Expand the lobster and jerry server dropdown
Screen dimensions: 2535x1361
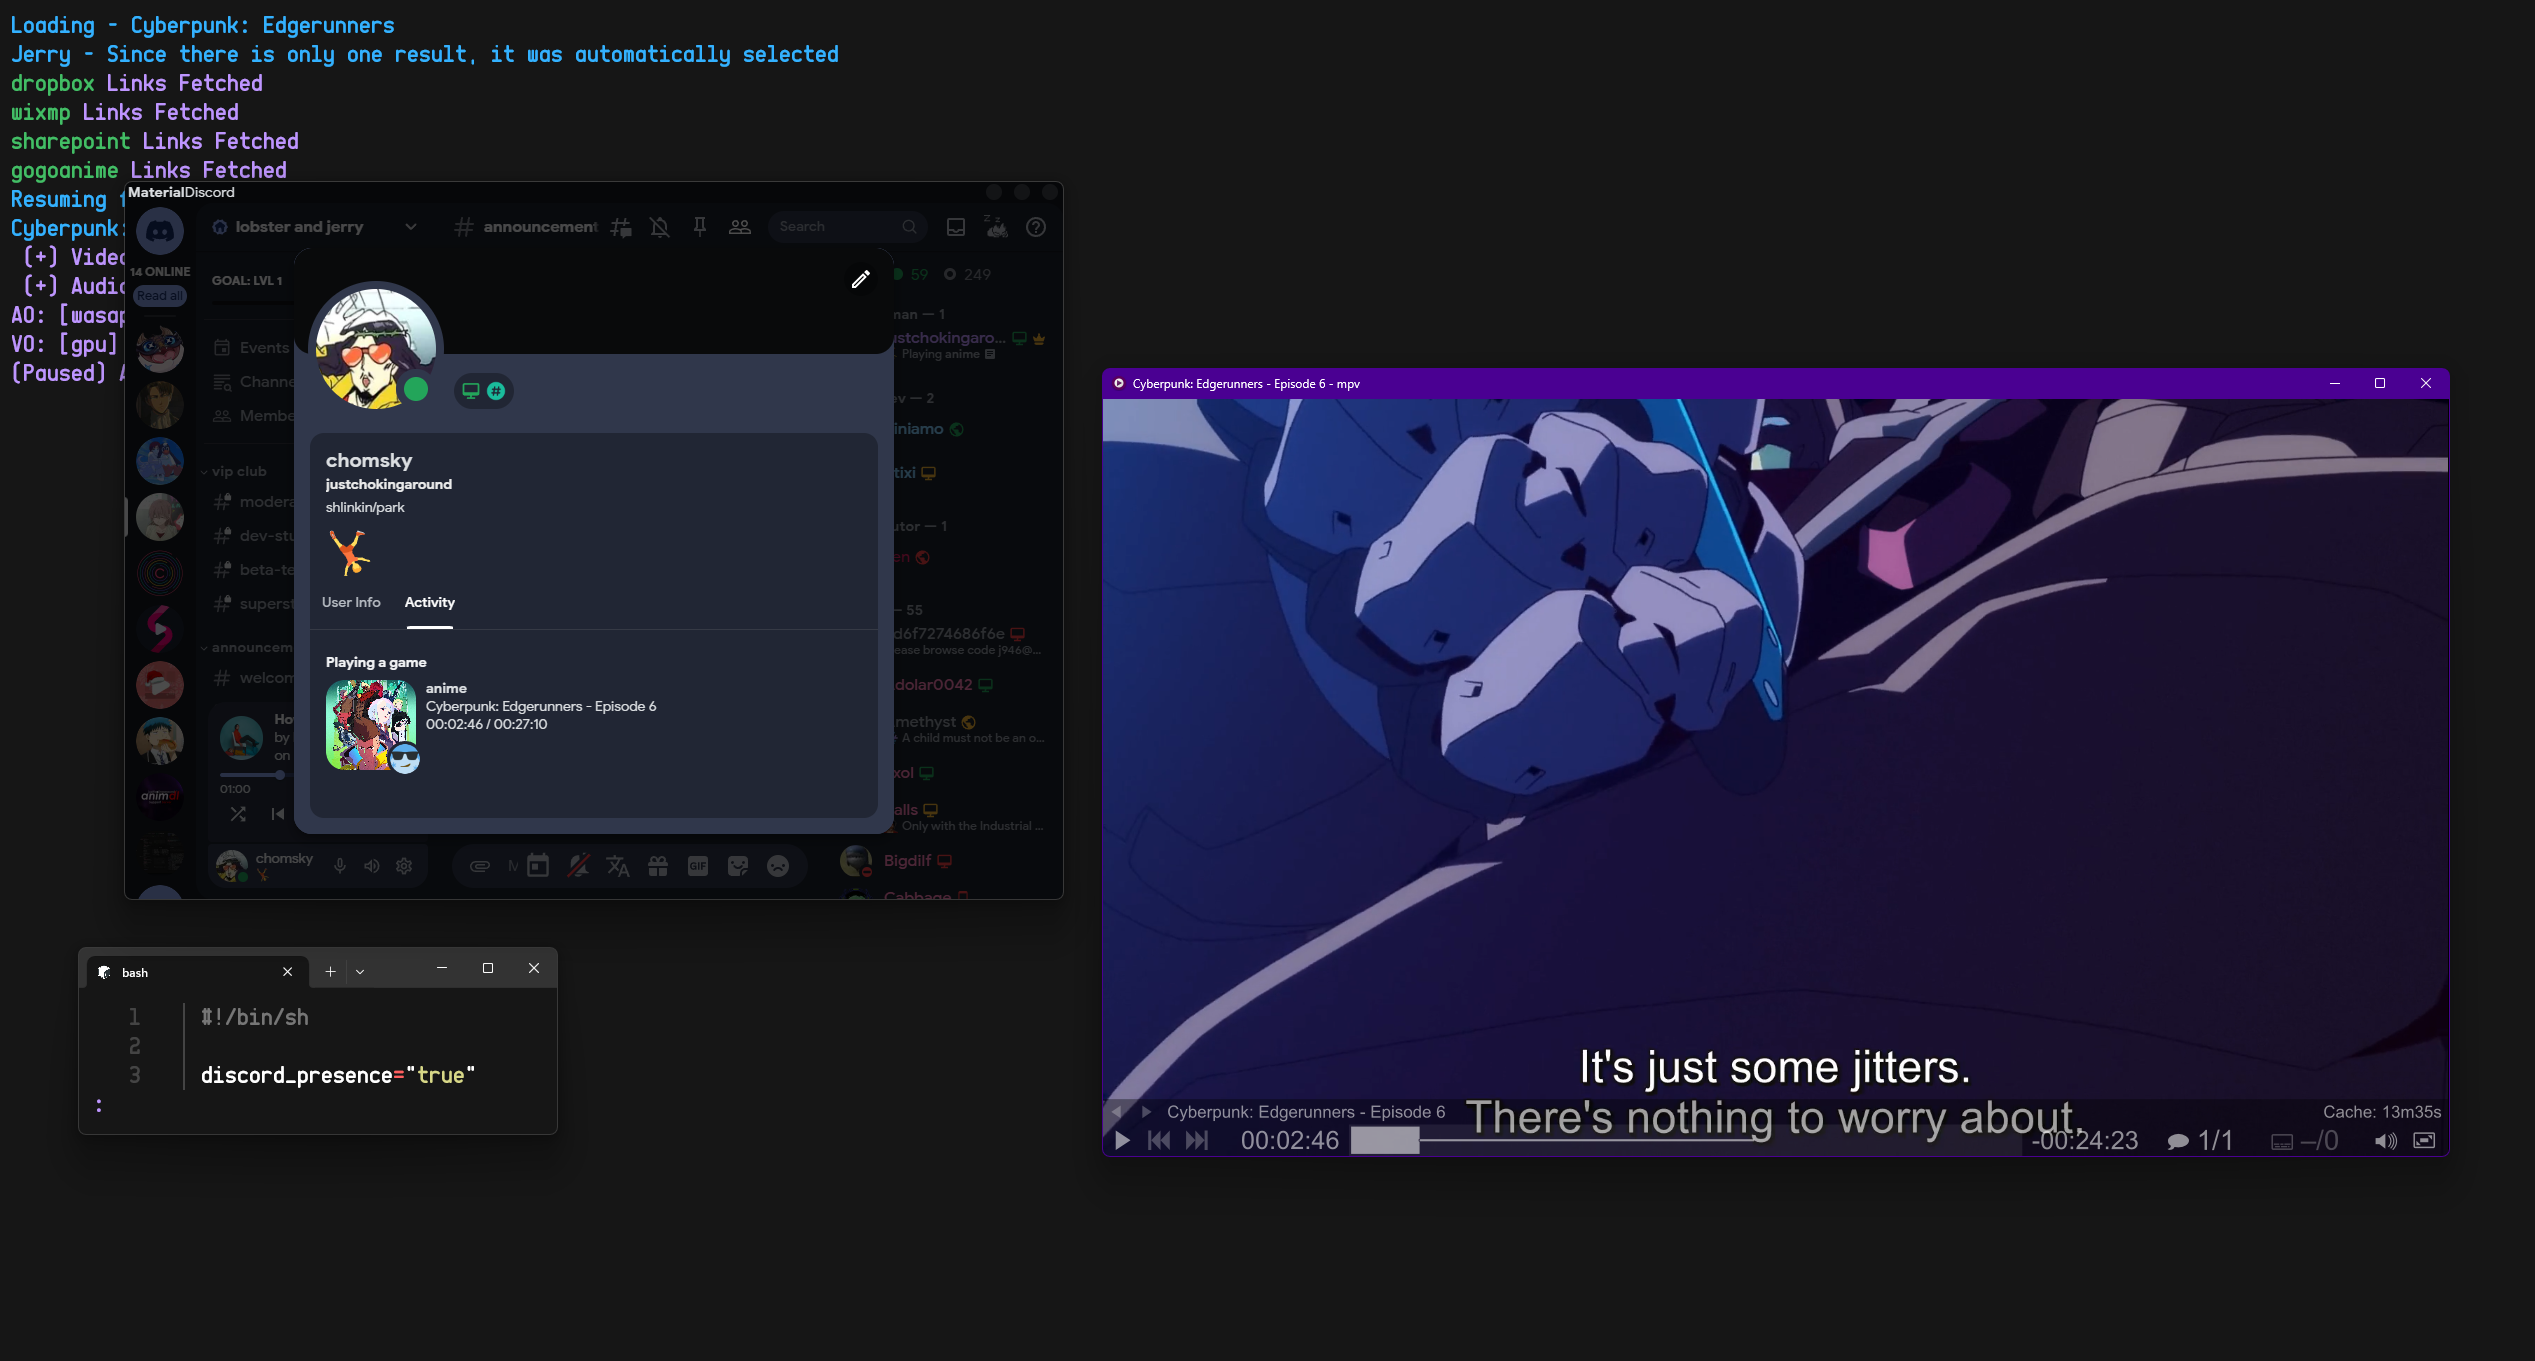(410, 227)
